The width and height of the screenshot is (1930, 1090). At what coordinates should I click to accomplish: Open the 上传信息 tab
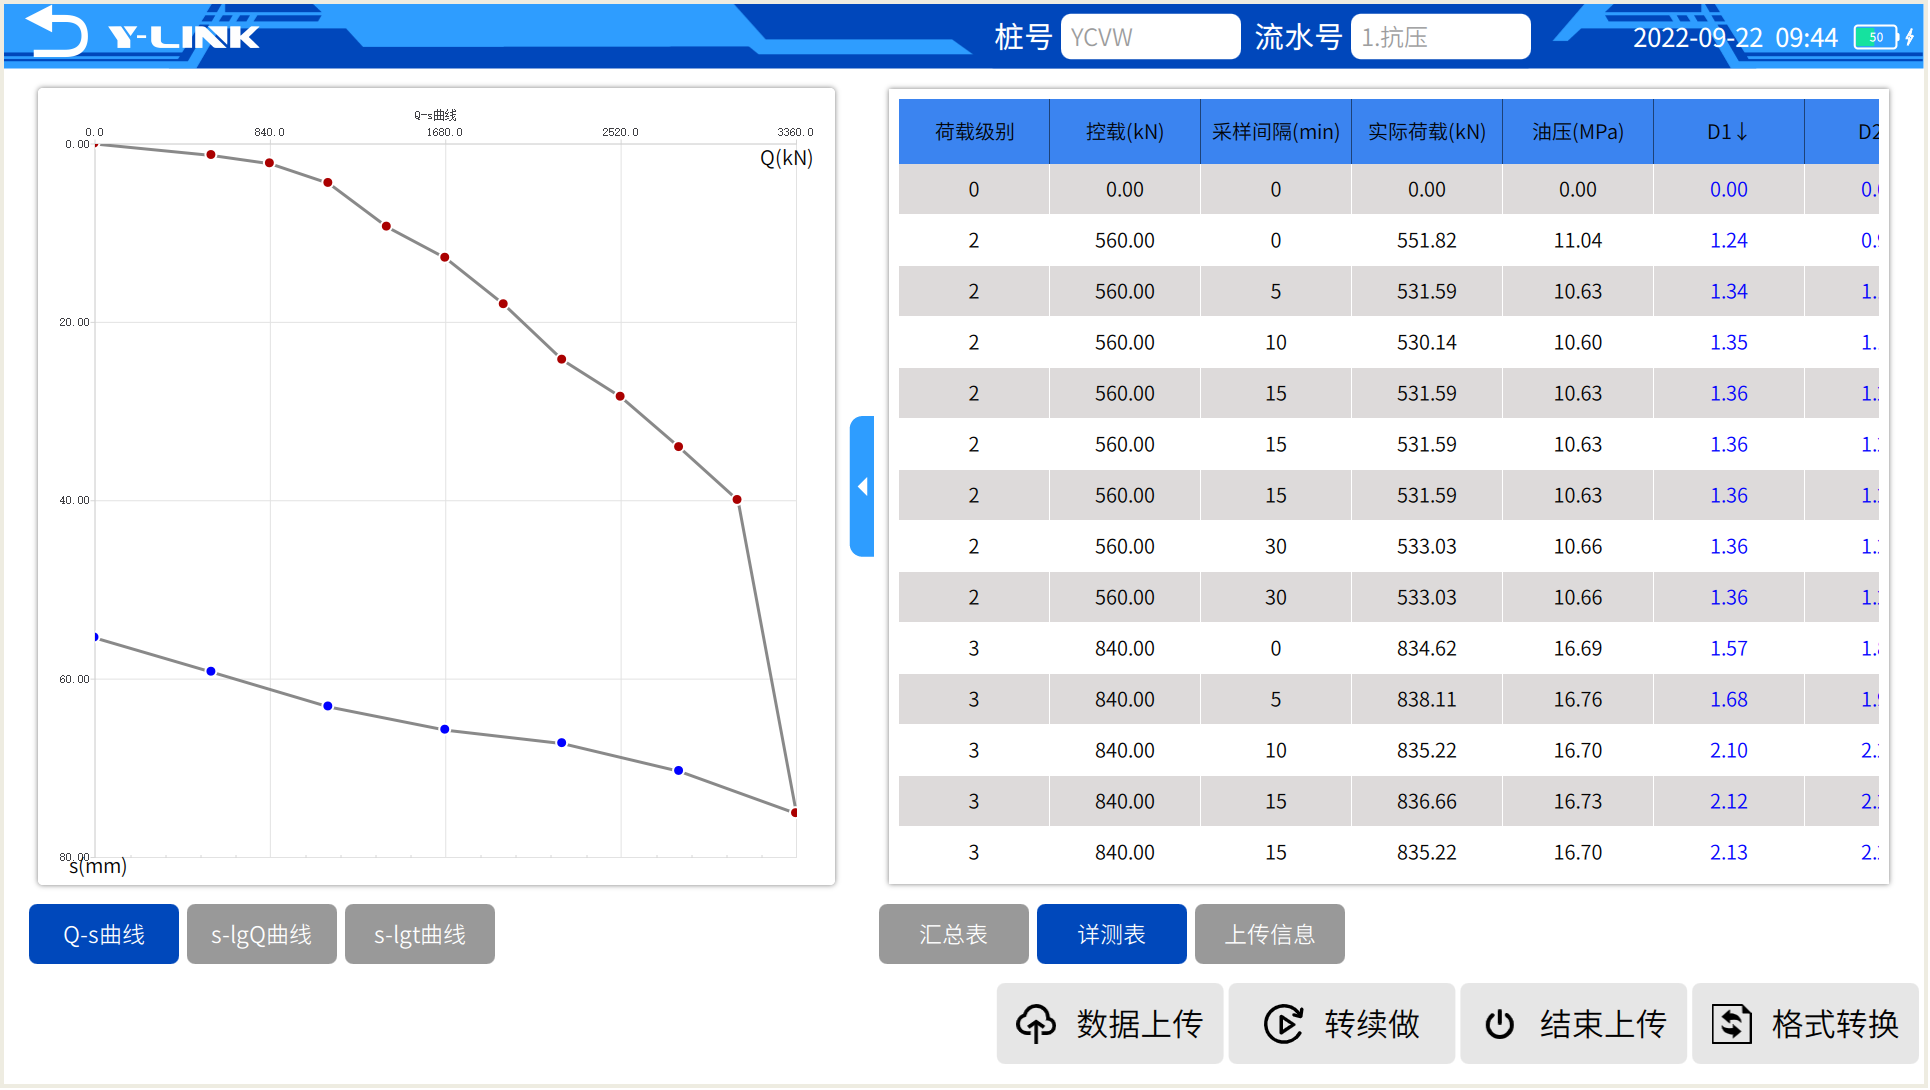click(1270, 935)
